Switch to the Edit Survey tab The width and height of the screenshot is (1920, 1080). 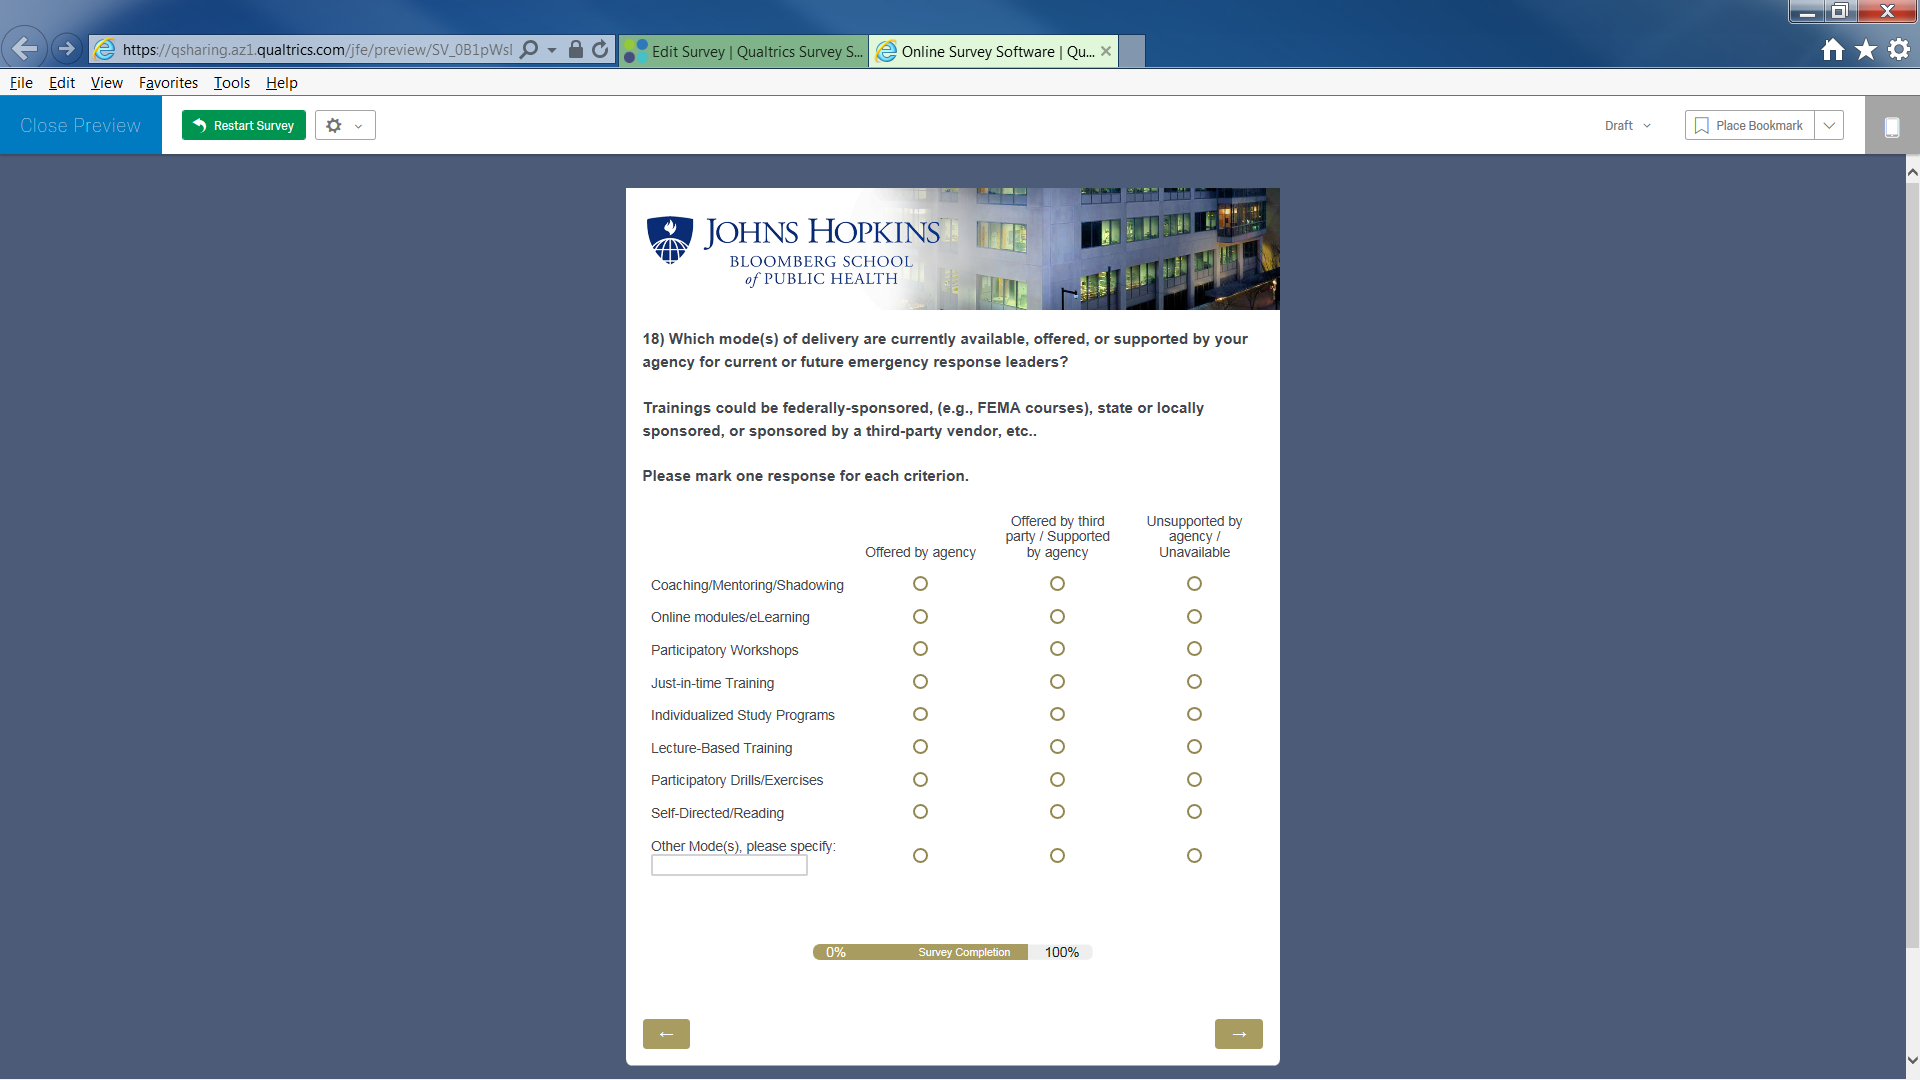[744, 51]
